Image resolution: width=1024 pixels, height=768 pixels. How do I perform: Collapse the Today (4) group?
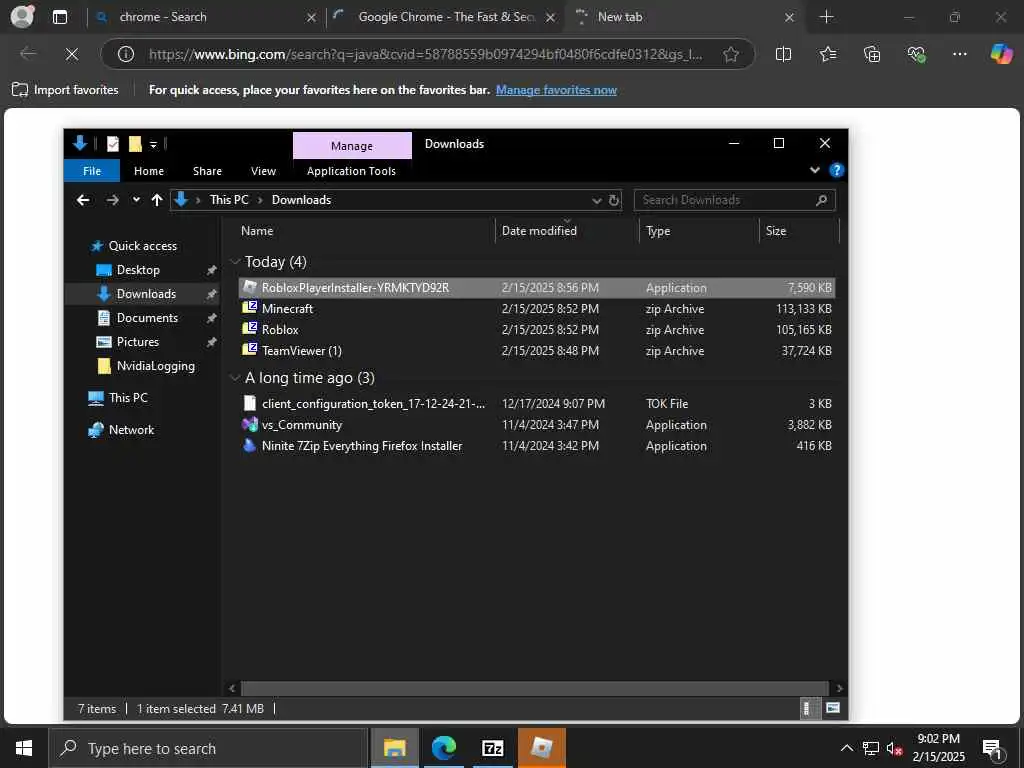pos(235,262)
